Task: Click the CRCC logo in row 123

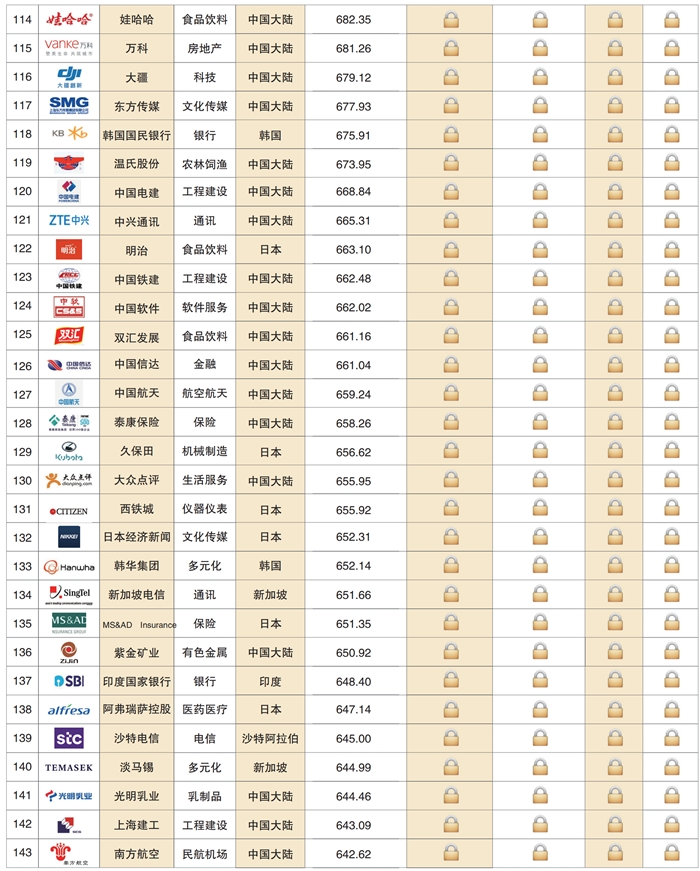Action: coord(69,278)
